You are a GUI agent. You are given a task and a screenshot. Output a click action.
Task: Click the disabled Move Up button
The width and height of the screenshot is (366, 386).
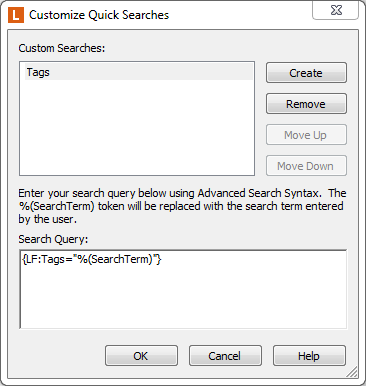[306, 135]
